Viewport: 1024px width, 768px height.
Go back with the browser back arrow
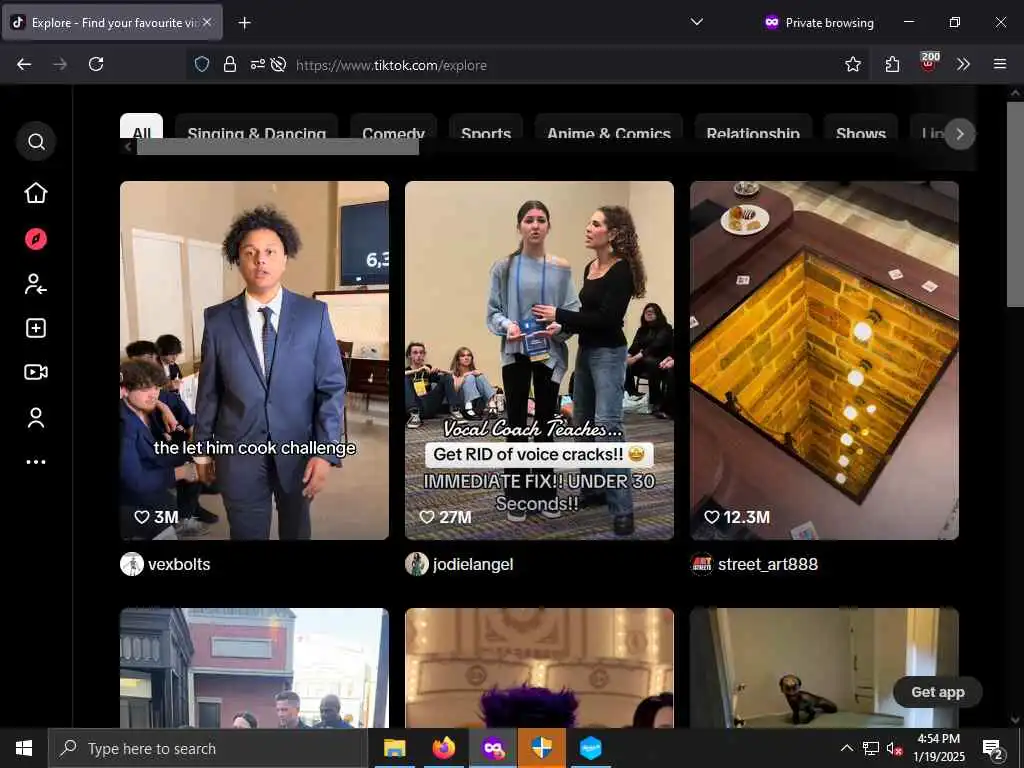point(24,64)
